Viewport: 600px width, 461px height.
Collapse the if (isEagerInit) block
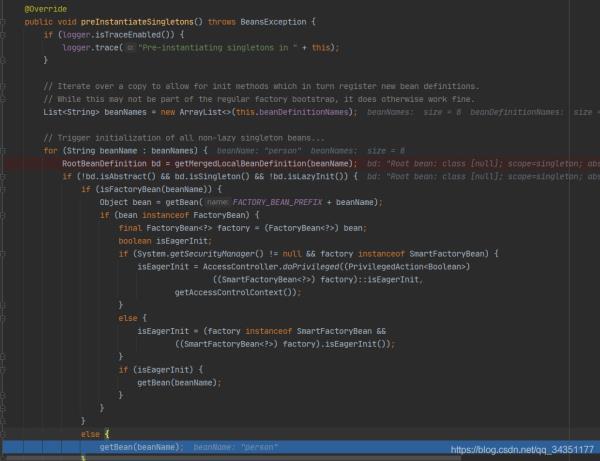(5, 369)
